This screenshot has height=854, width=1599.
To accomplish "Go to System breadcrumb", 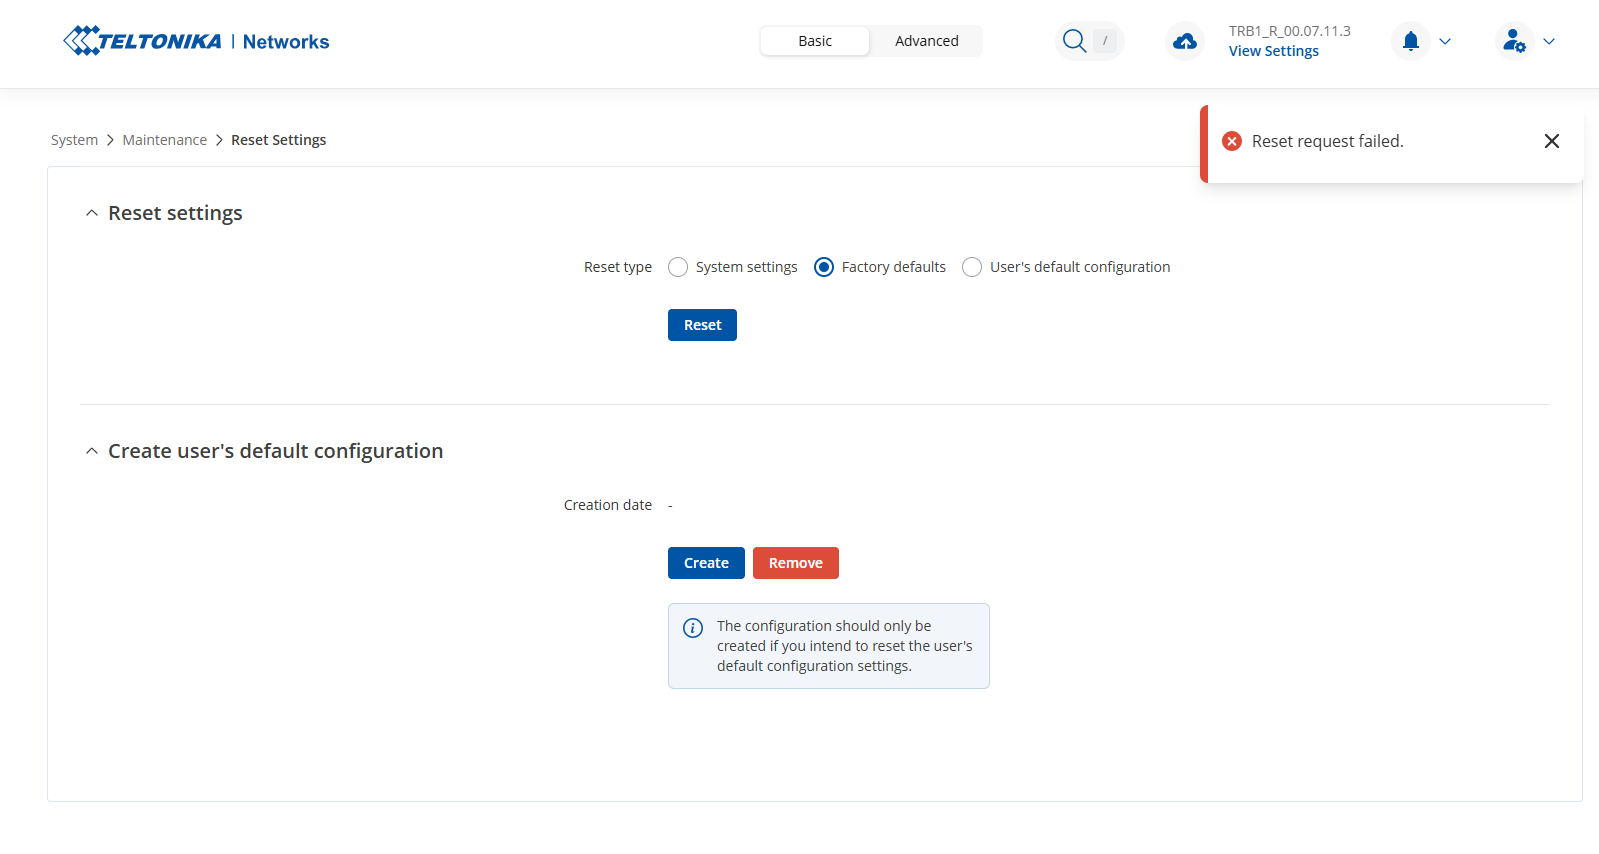I will point(75,140).
